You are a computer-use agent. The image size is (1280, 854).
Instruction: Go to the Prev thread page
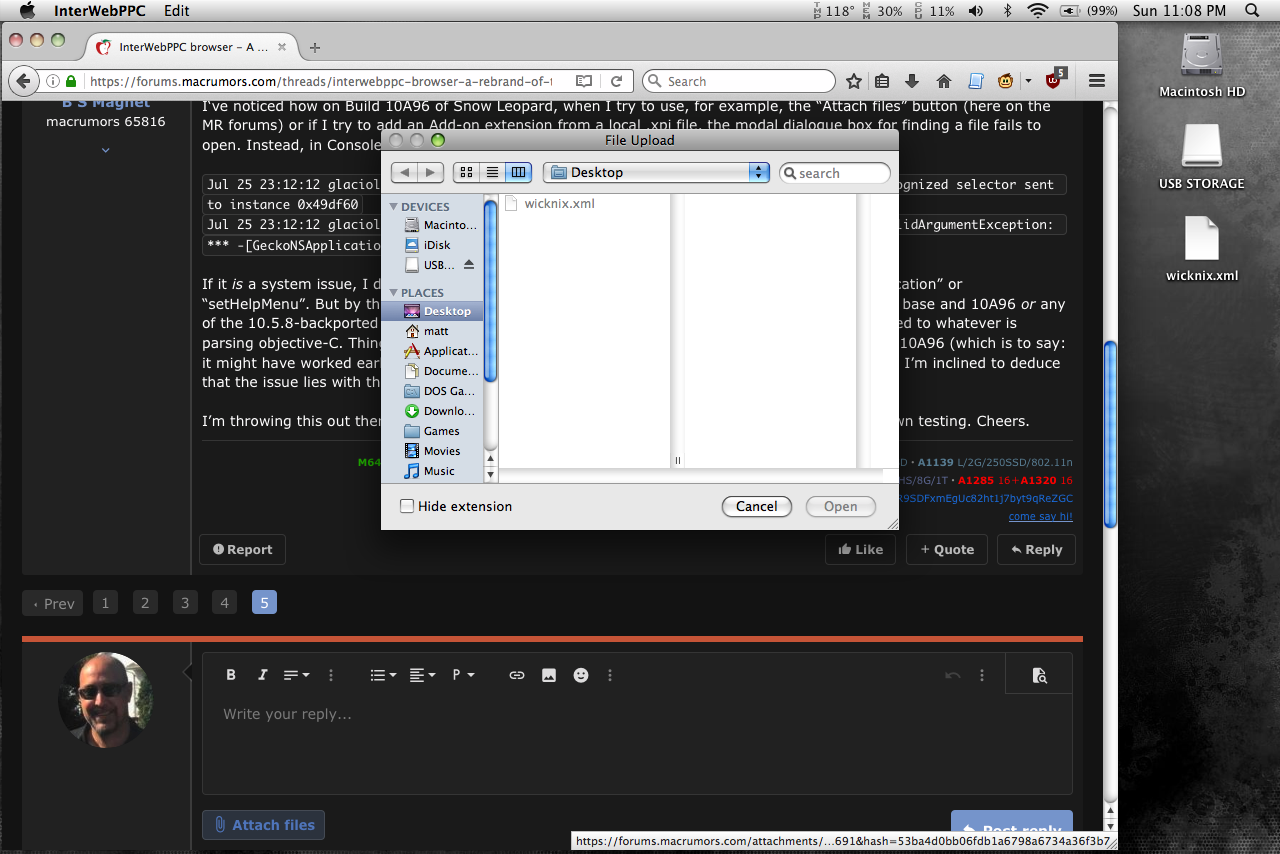pyautogui.click(x=53, y=602)
